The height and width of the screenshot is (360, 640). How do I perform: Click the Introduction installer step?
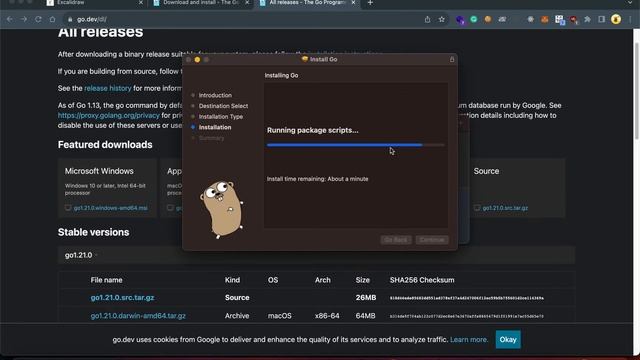coord(215,95)
